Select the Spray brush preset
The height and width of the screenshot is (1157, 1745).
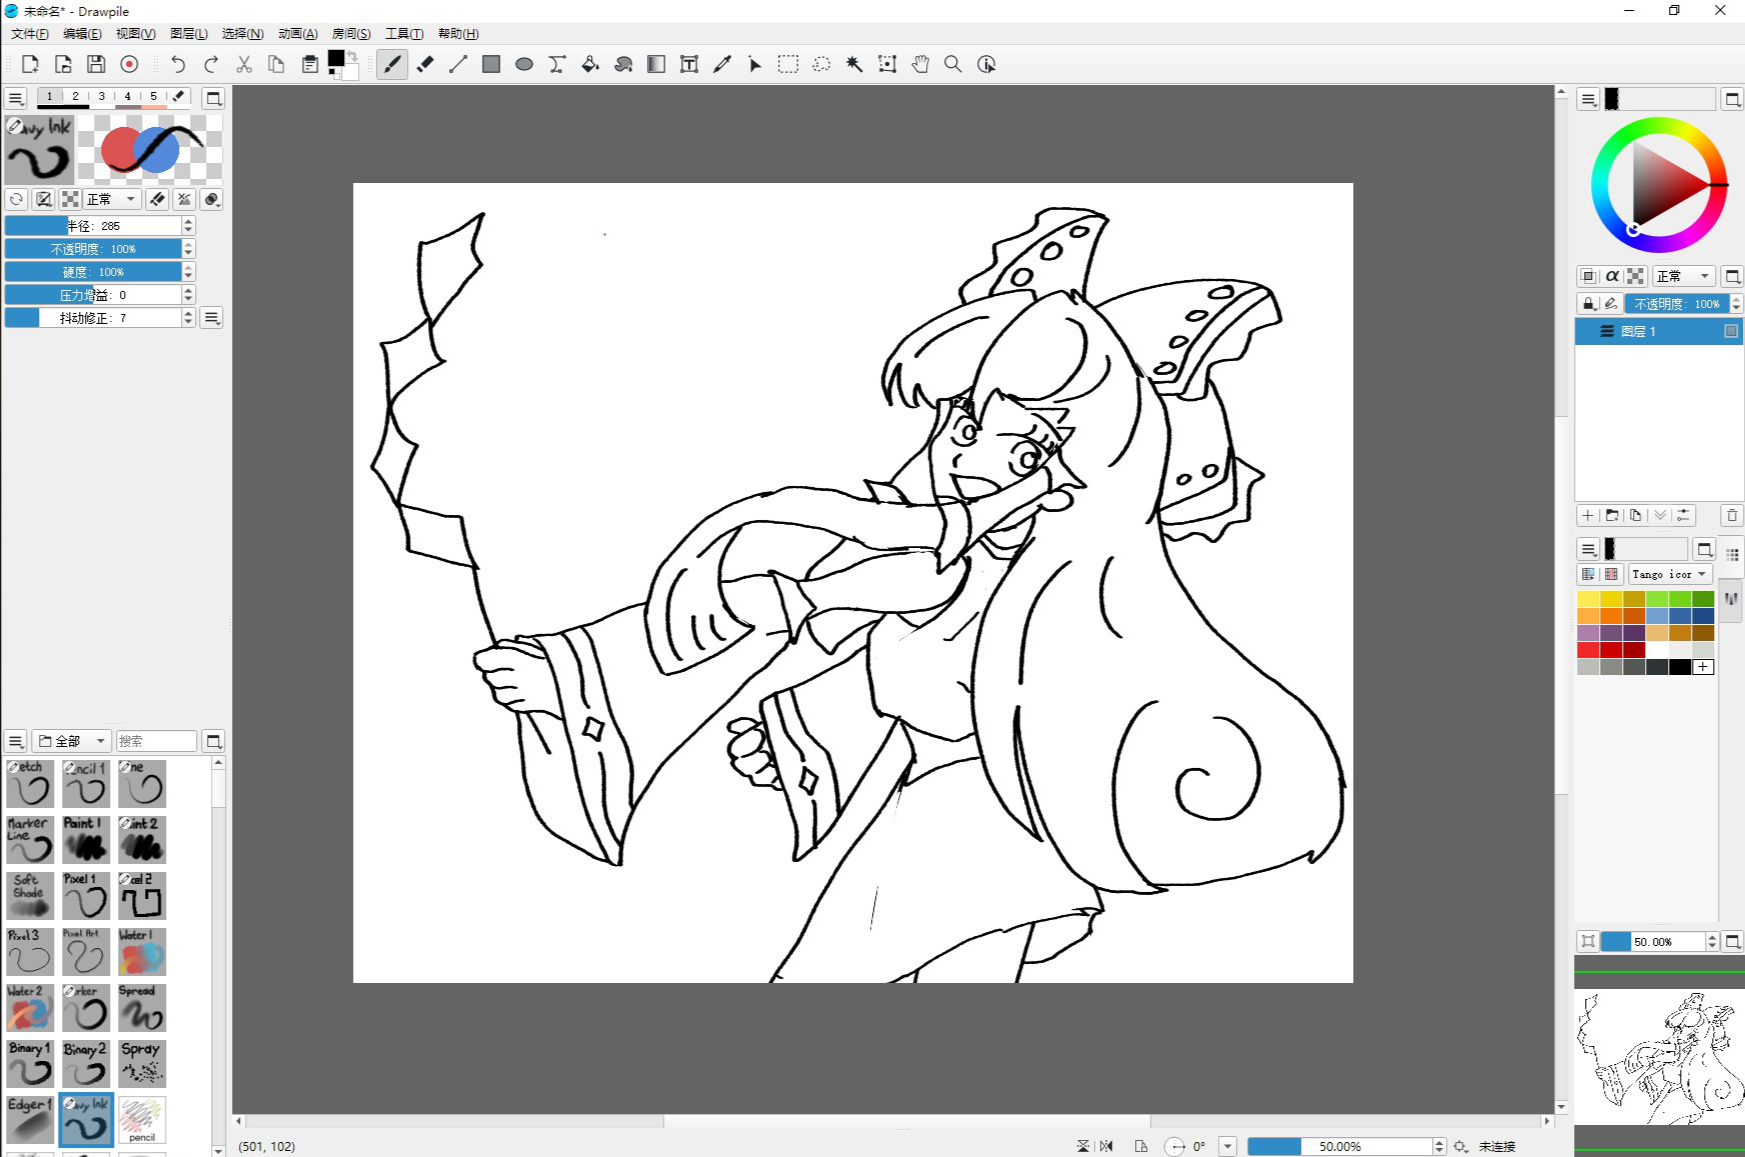click(141, 1063)
